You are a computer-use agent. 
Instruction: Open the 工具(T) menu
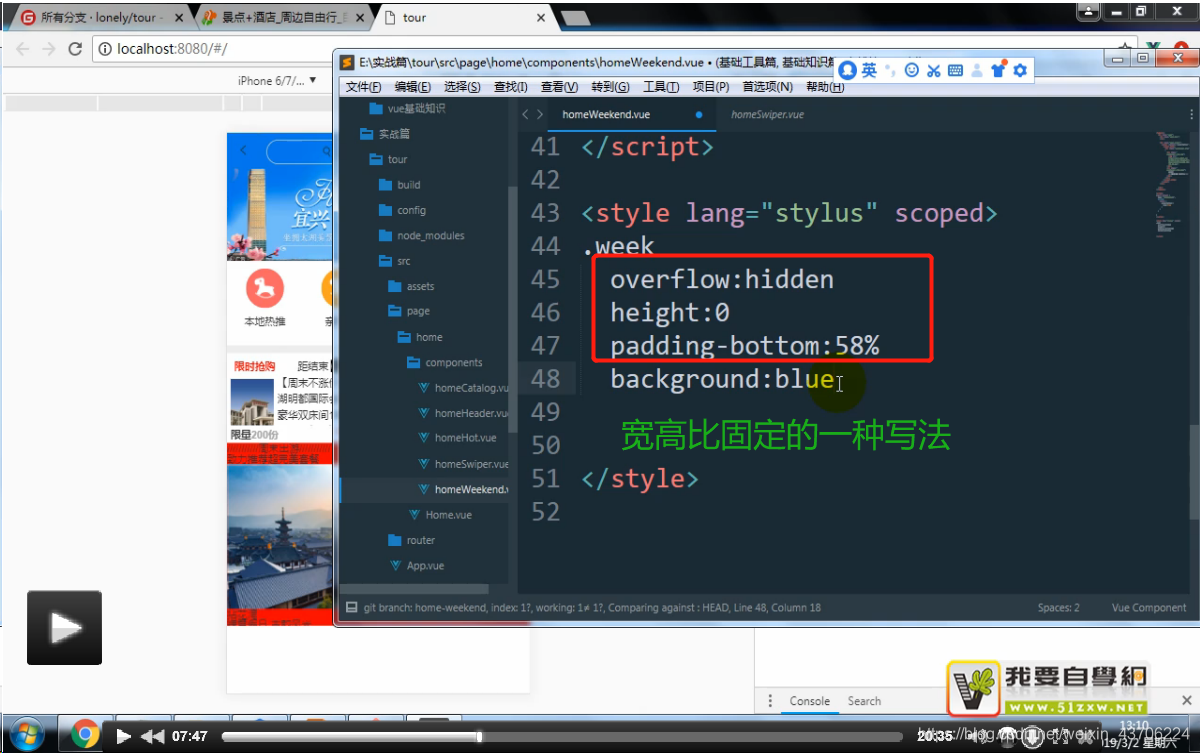661,87
